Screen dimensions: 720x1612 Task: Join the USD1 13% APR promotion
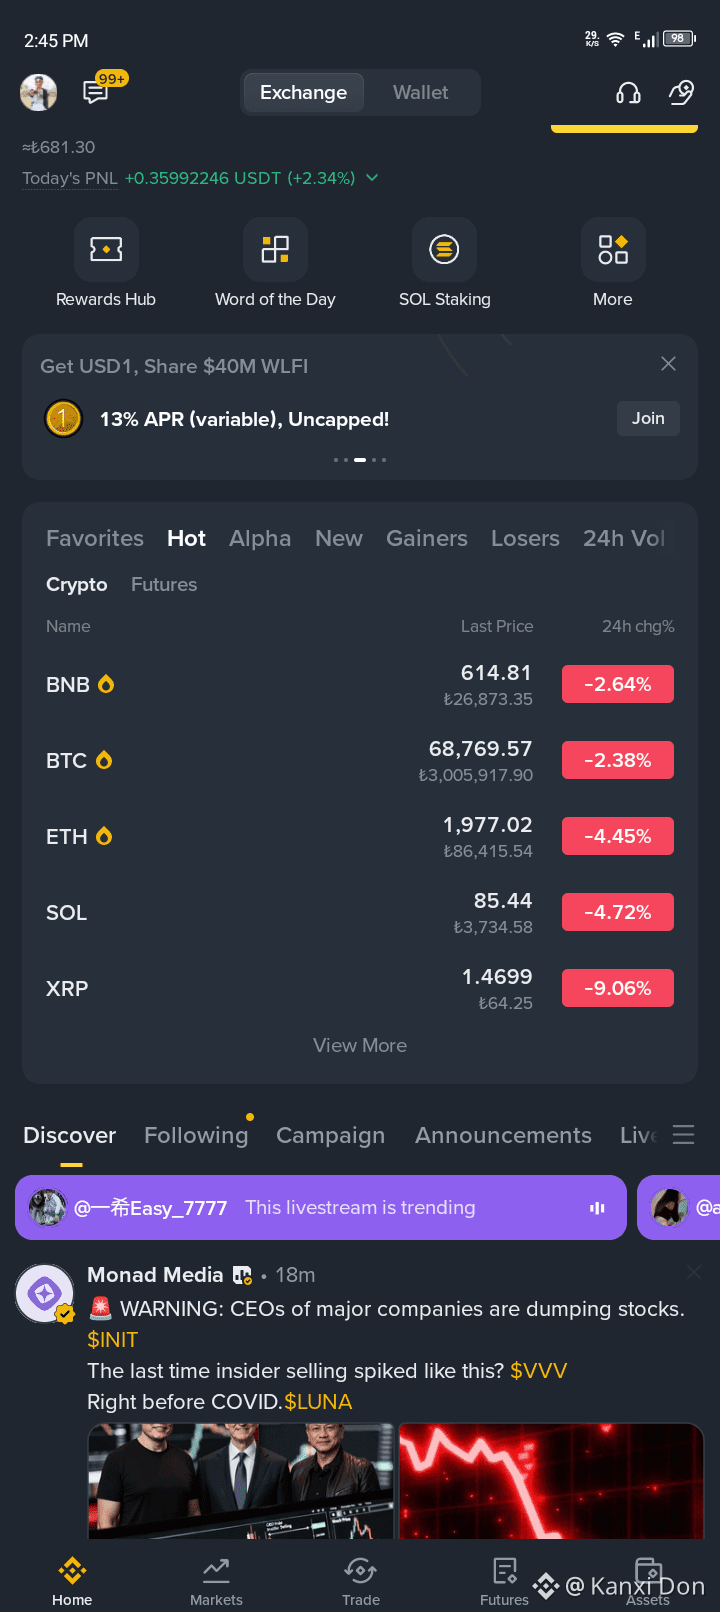(648, 418)
